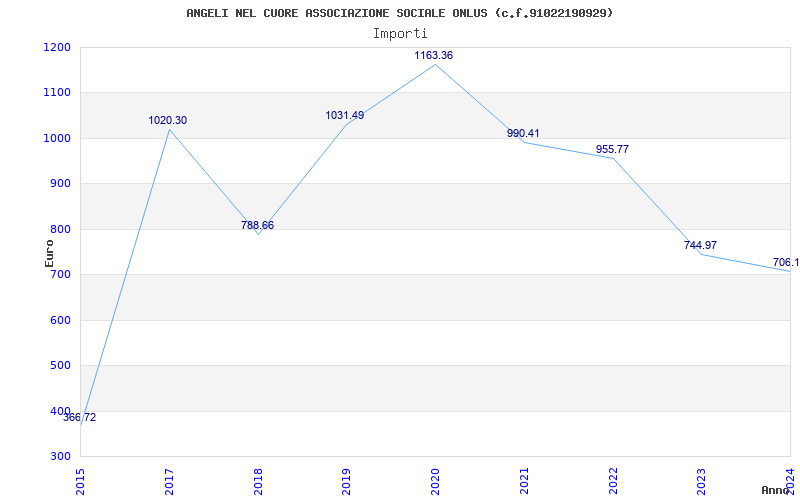Select year 2020 on the x-axis
This screenshot has width=800, height=500.
click(435, 479)
